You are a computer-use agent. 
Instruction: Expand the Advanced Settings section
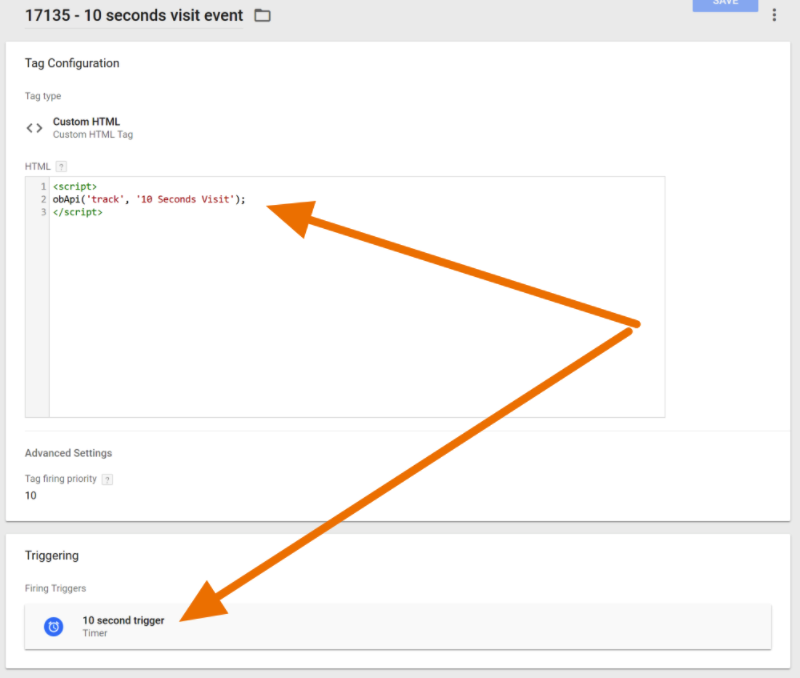pyautogui.click(x=68, y=453)
